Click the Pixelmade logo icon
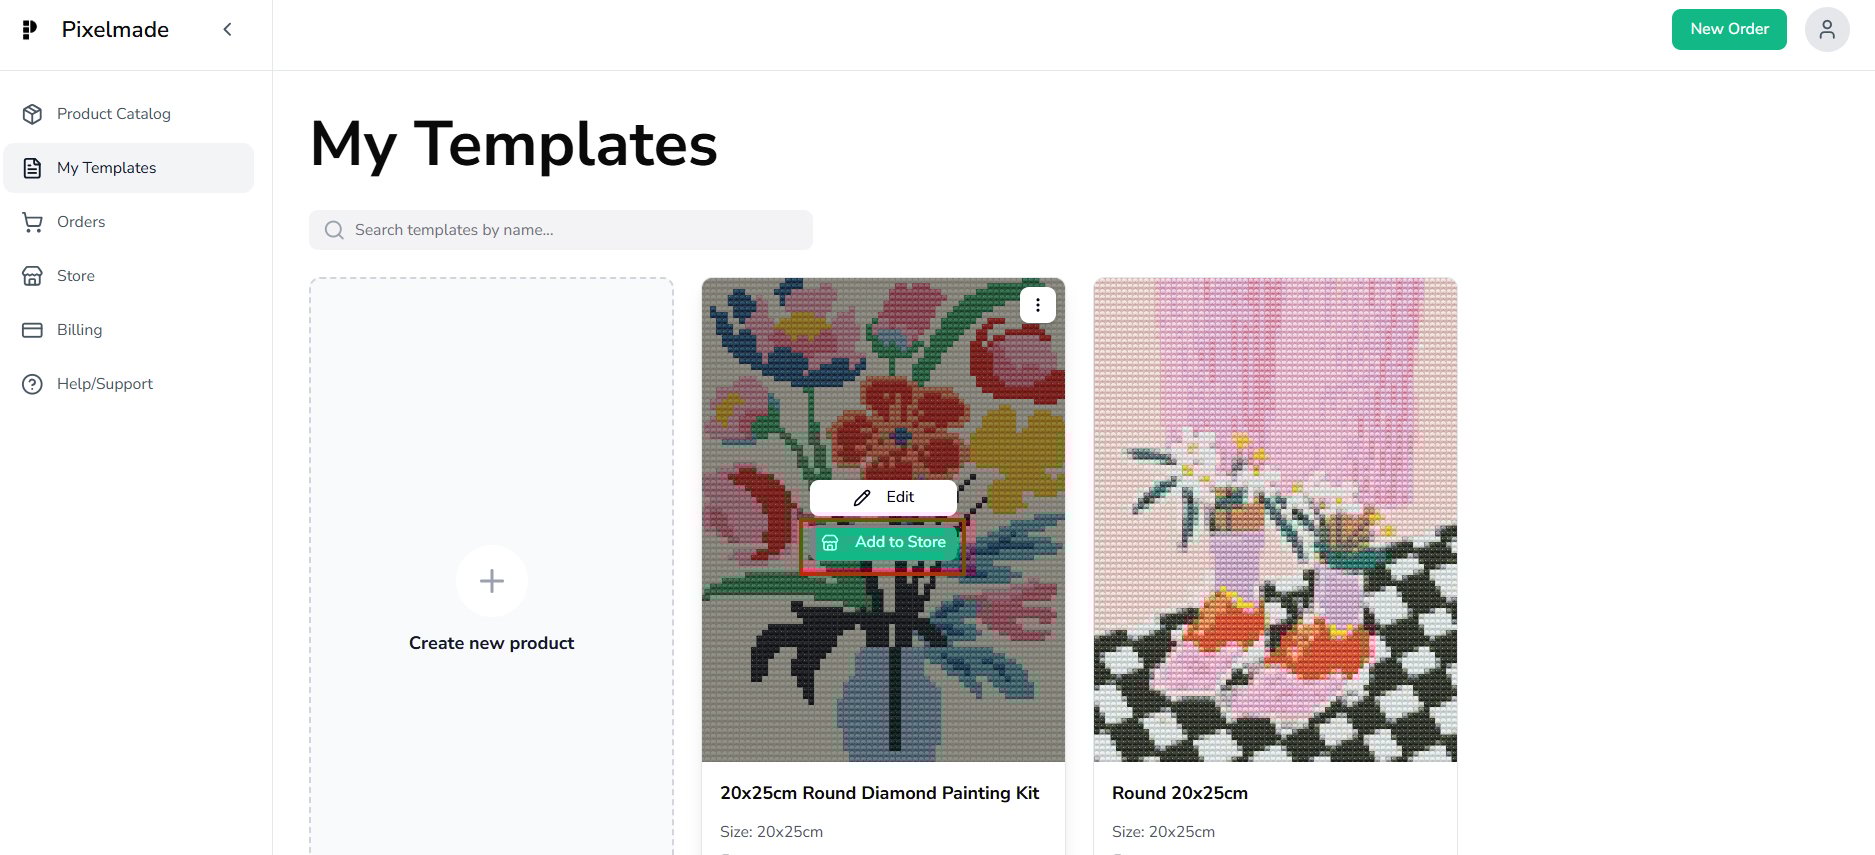The width and height of the screenshot is (1875, 855). click(x=30, y=30)
